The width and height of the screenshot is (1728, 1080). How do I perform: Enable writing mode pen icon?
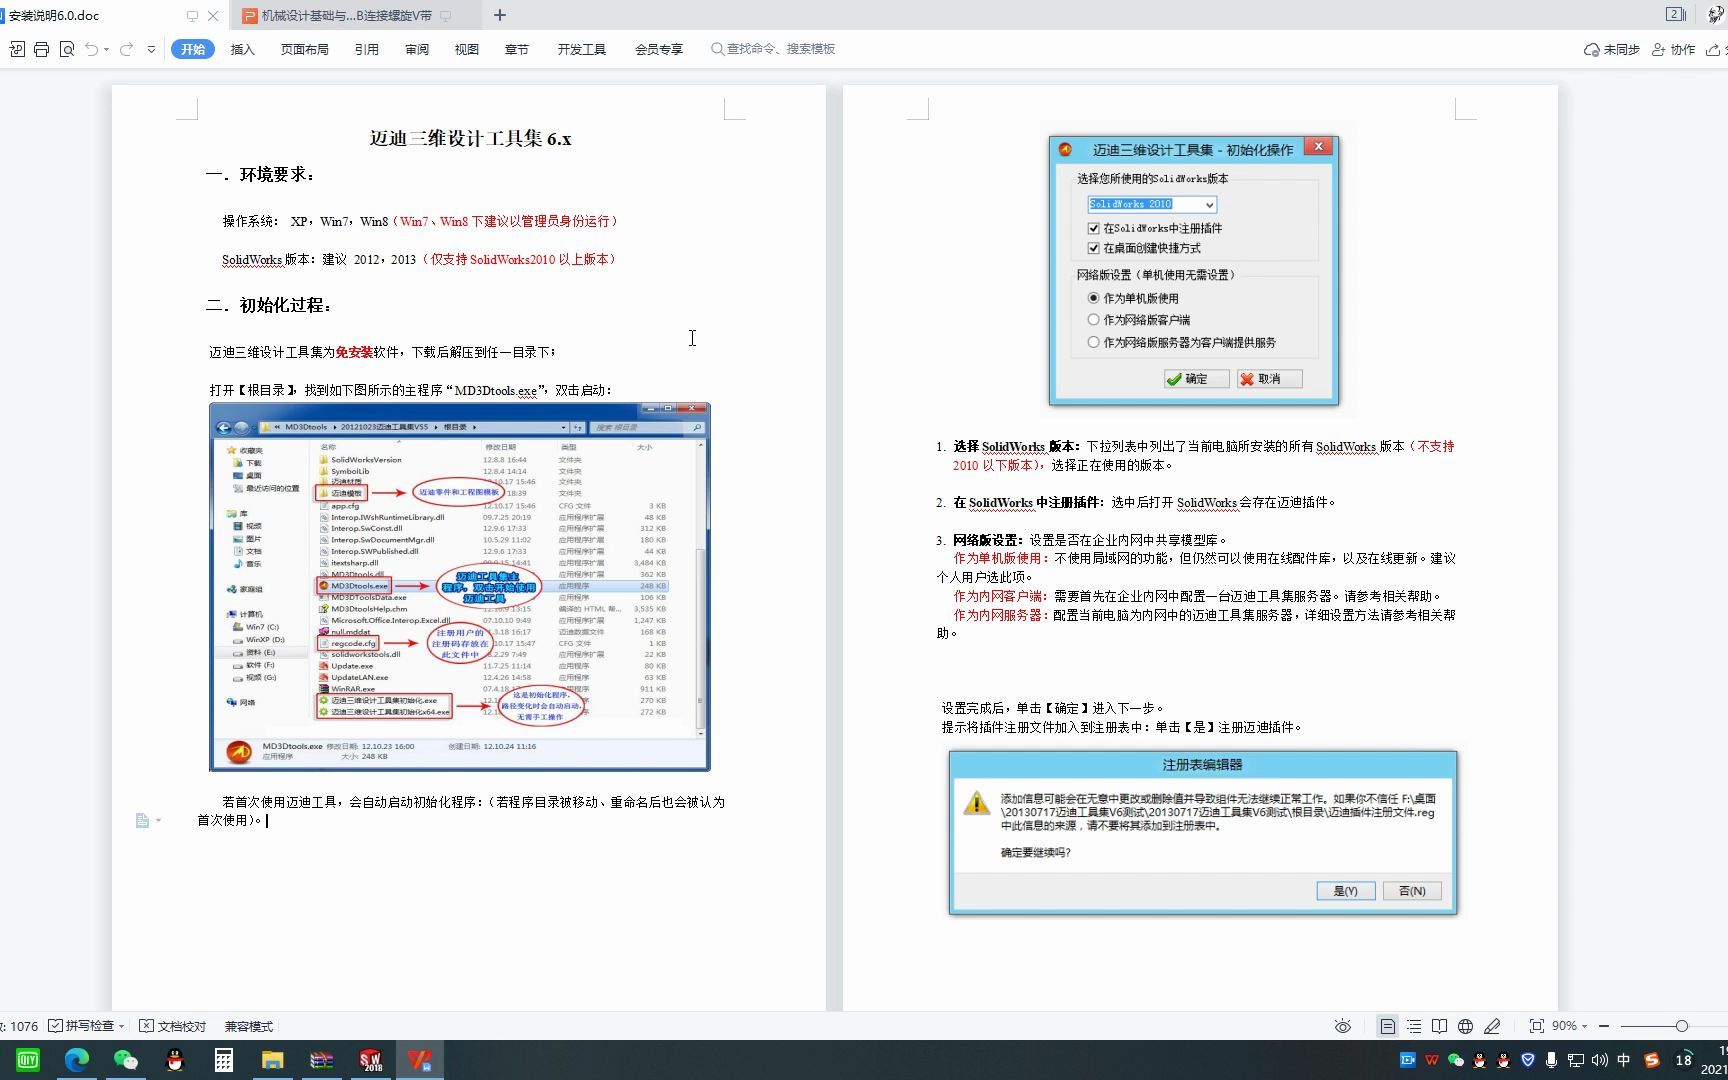(x=1492, y=1026)
